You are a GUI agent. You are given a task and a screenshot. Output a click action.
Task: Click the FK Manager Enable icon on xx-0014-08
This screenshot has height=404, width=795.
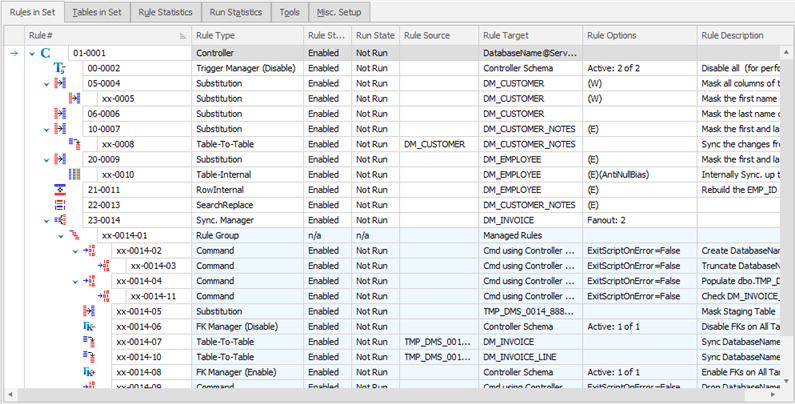point(88,370)
